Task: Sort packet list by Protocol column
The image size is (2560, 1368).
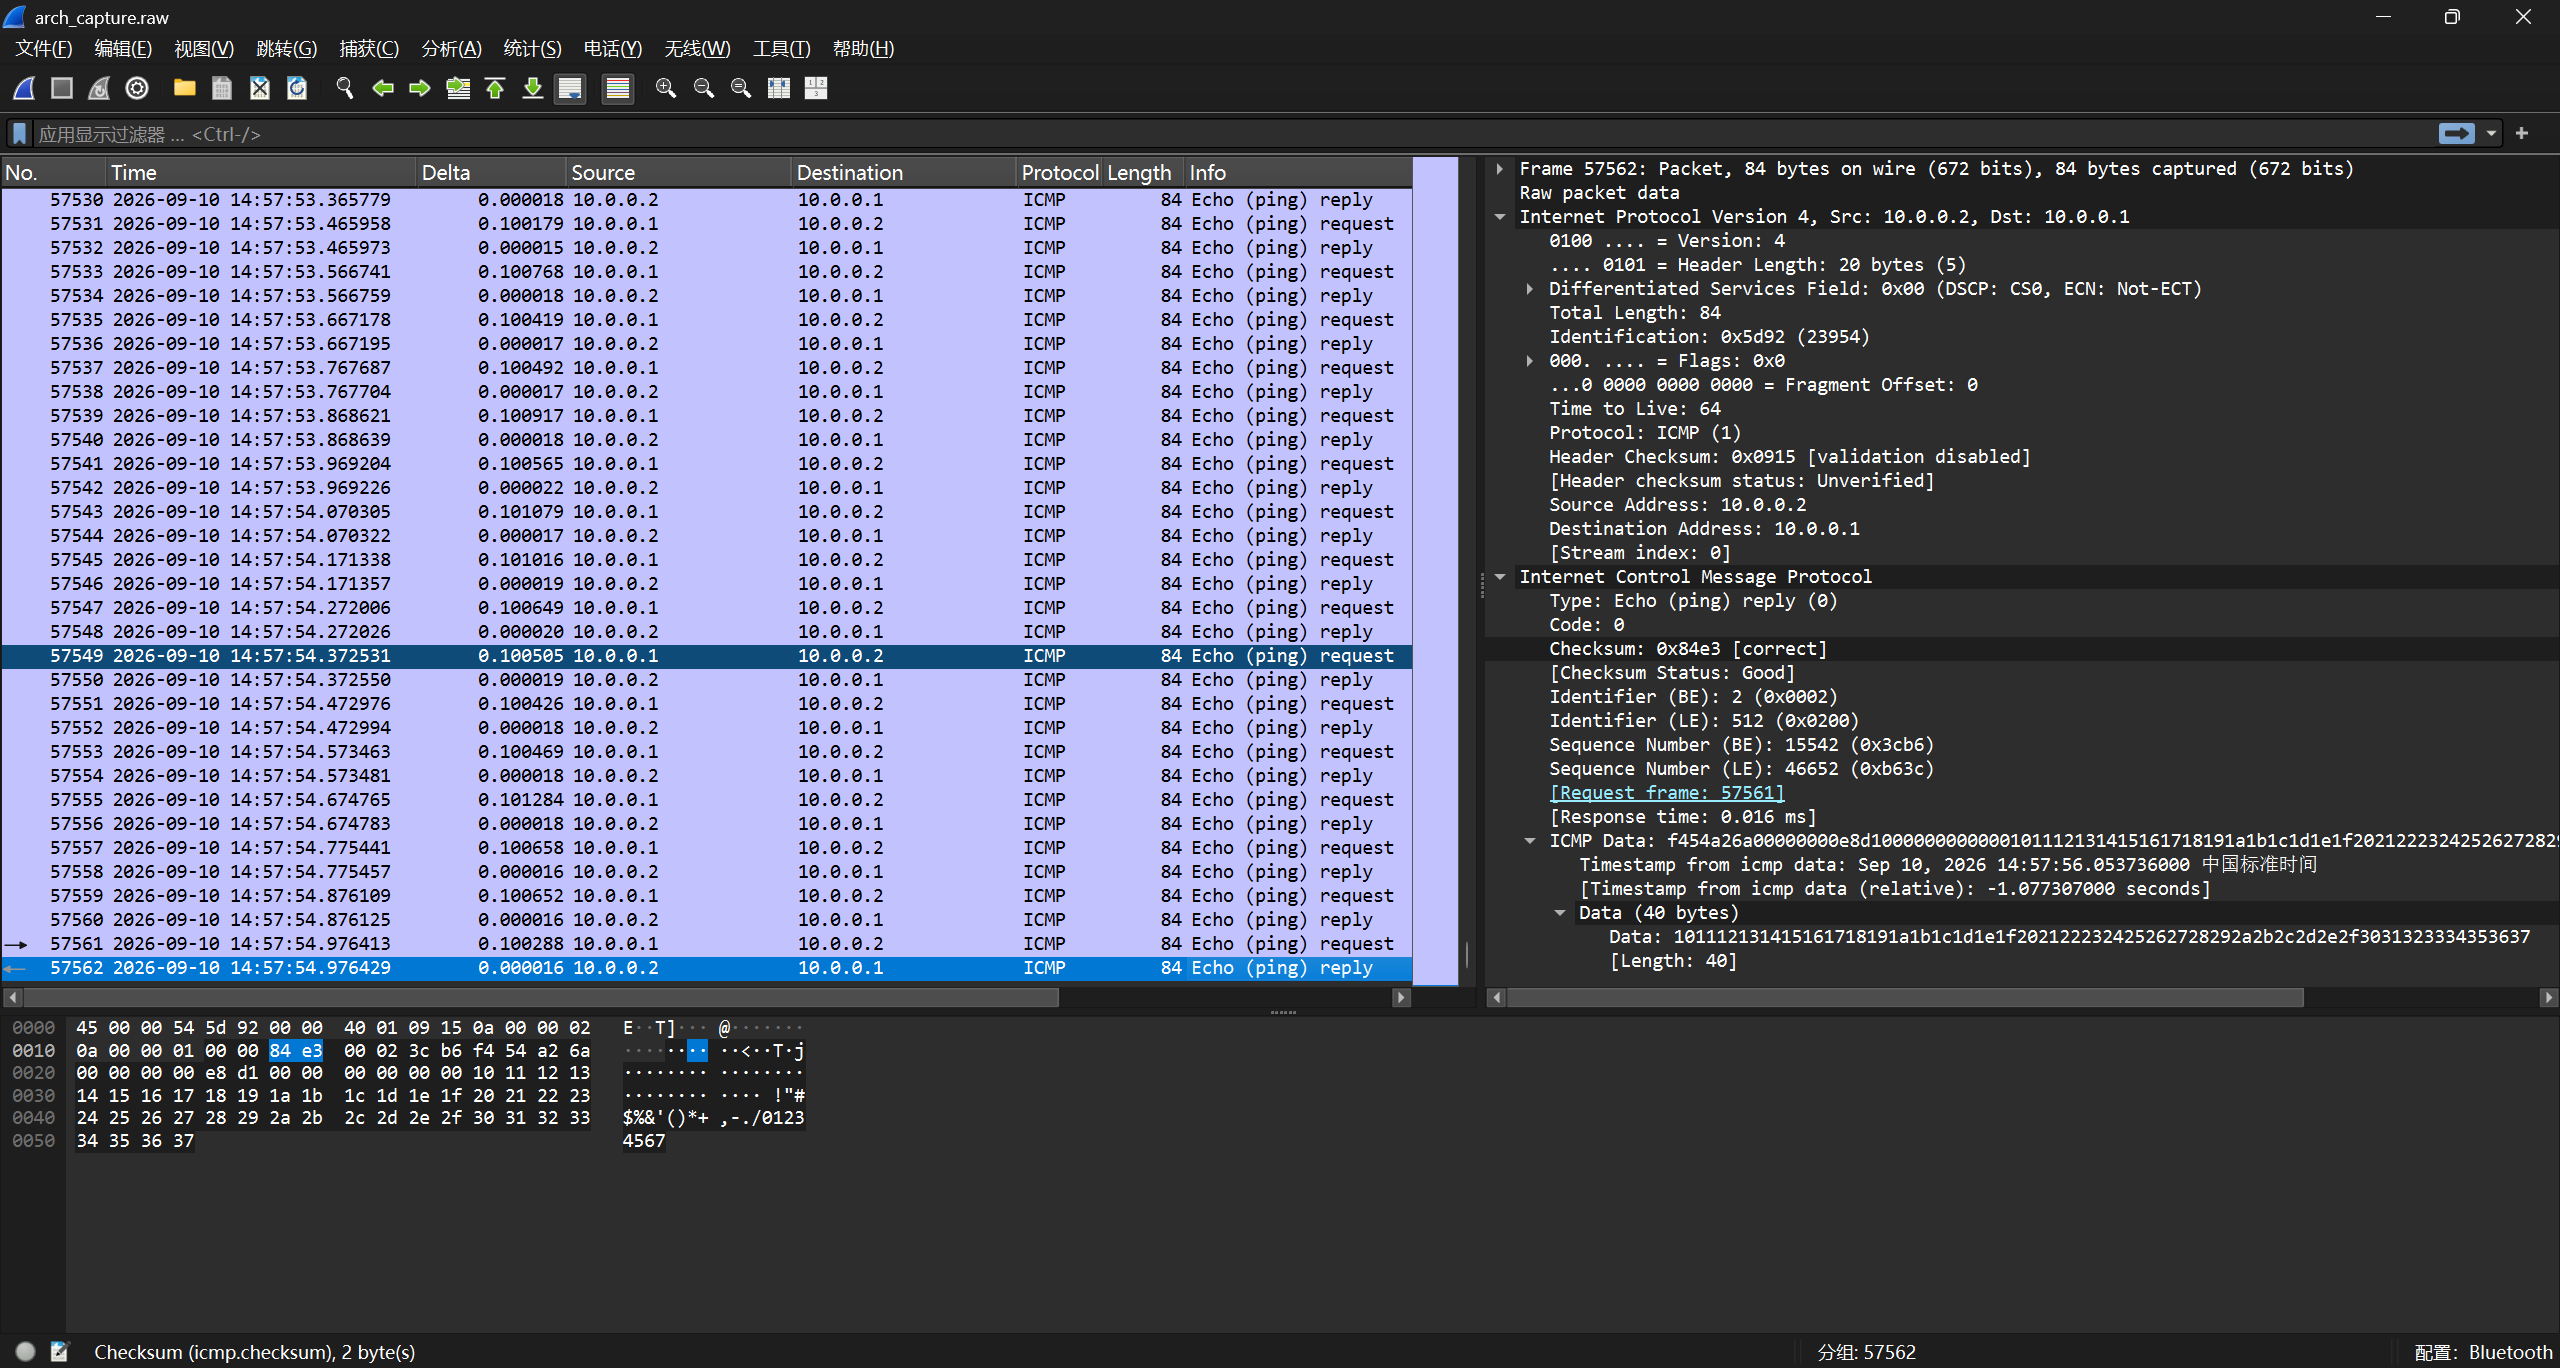Action: point(1059,172)
